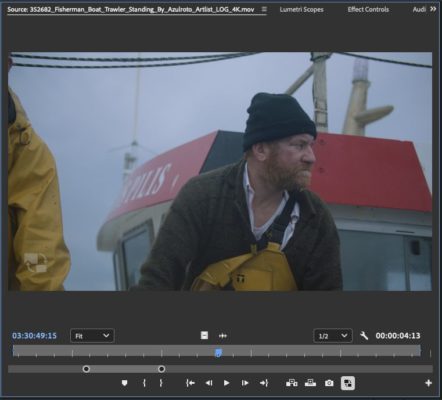
Task: Click the blue playhead on the time ruler
Action: click(x=218, y=353)
